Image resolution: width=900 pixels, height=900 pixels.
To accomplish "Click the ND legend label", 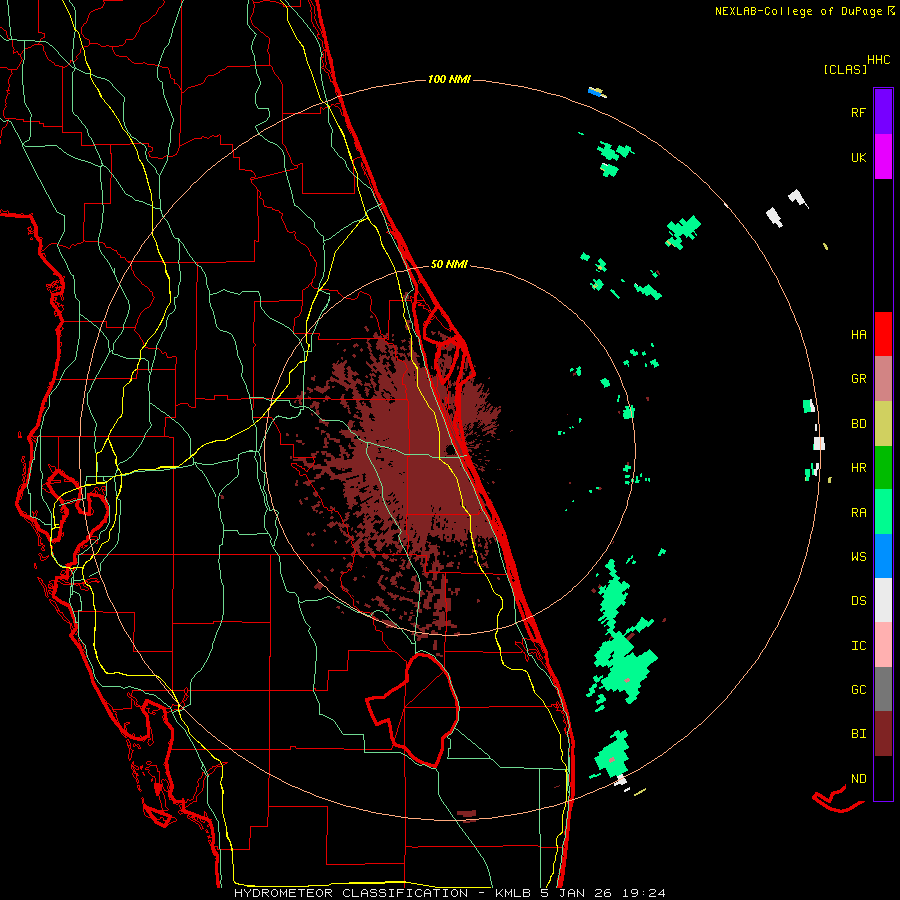I will (x=858, y=779).
